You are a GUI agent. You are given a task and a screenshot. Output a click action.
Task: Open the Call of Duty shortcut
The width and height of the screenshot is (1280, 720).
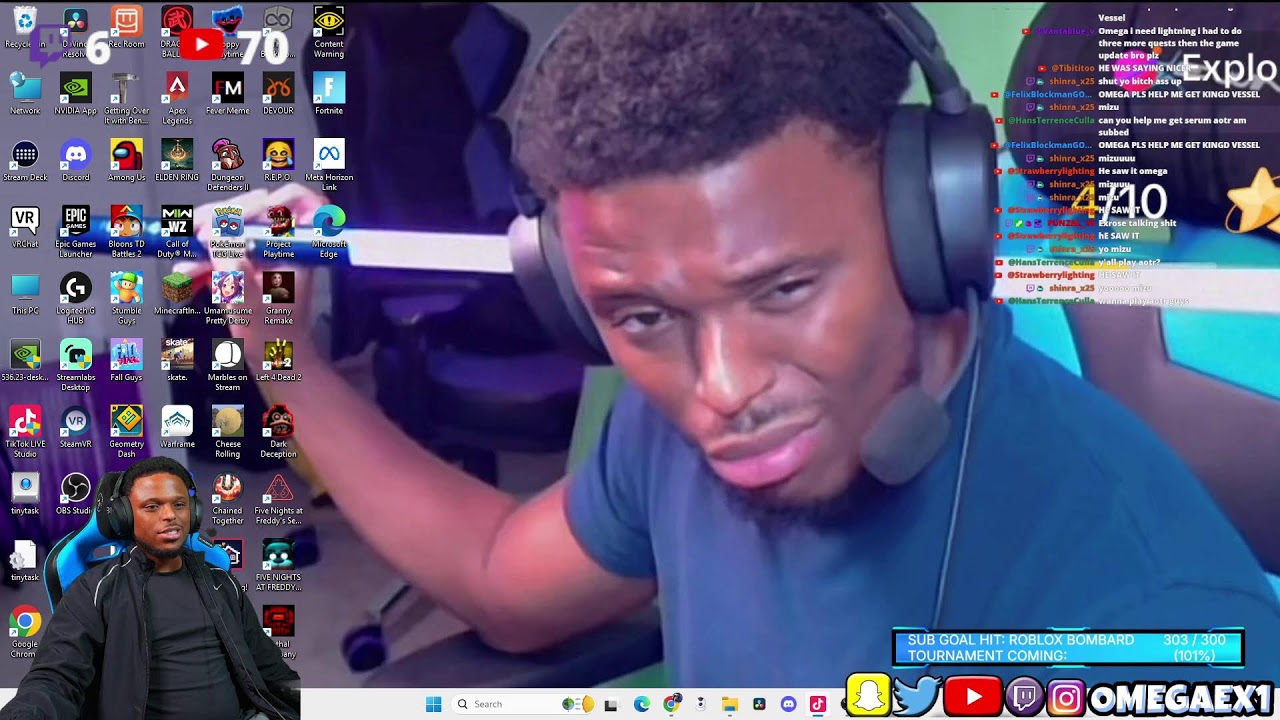177,232
